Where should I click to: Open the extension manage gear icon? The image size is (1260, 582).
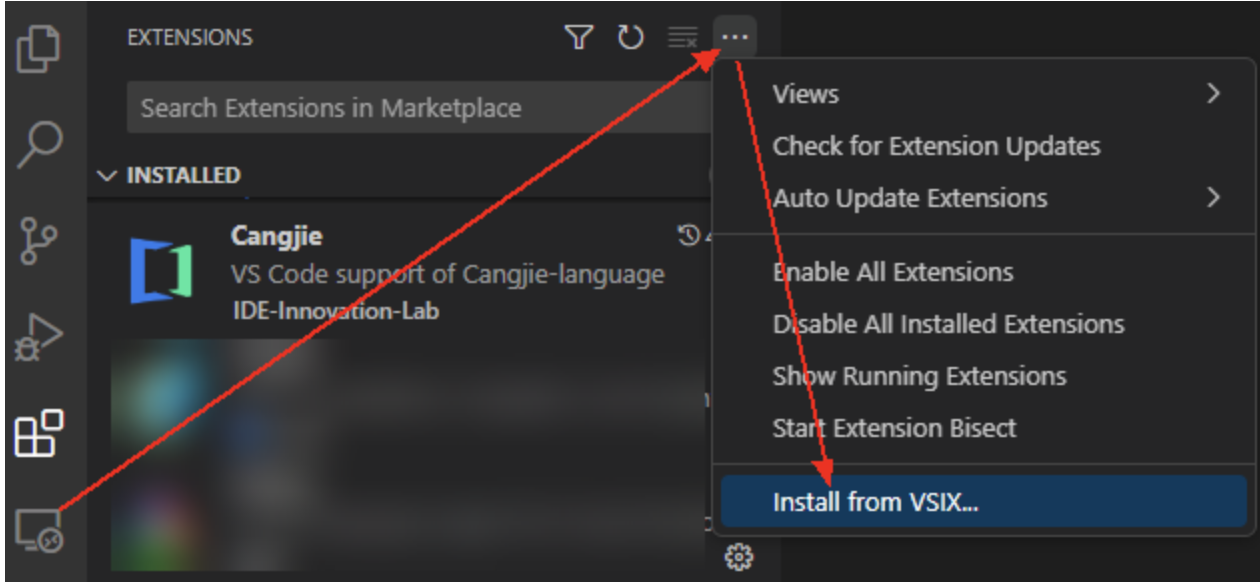(739, 557)
